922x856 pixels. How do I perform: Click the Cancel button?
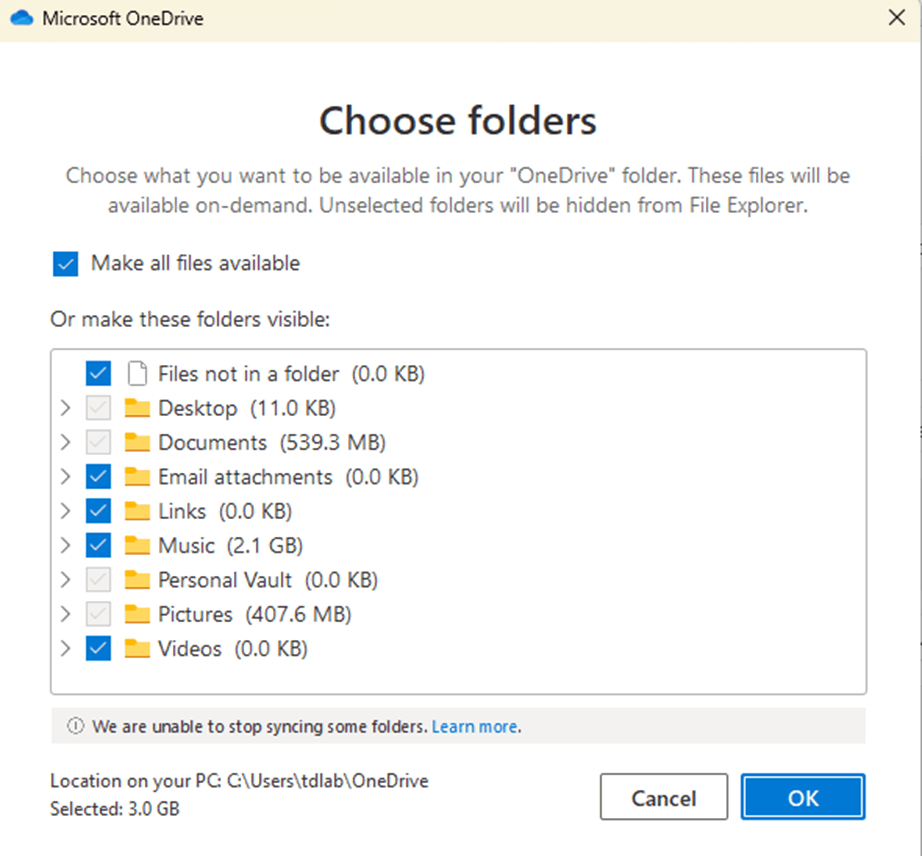[664, 797]
